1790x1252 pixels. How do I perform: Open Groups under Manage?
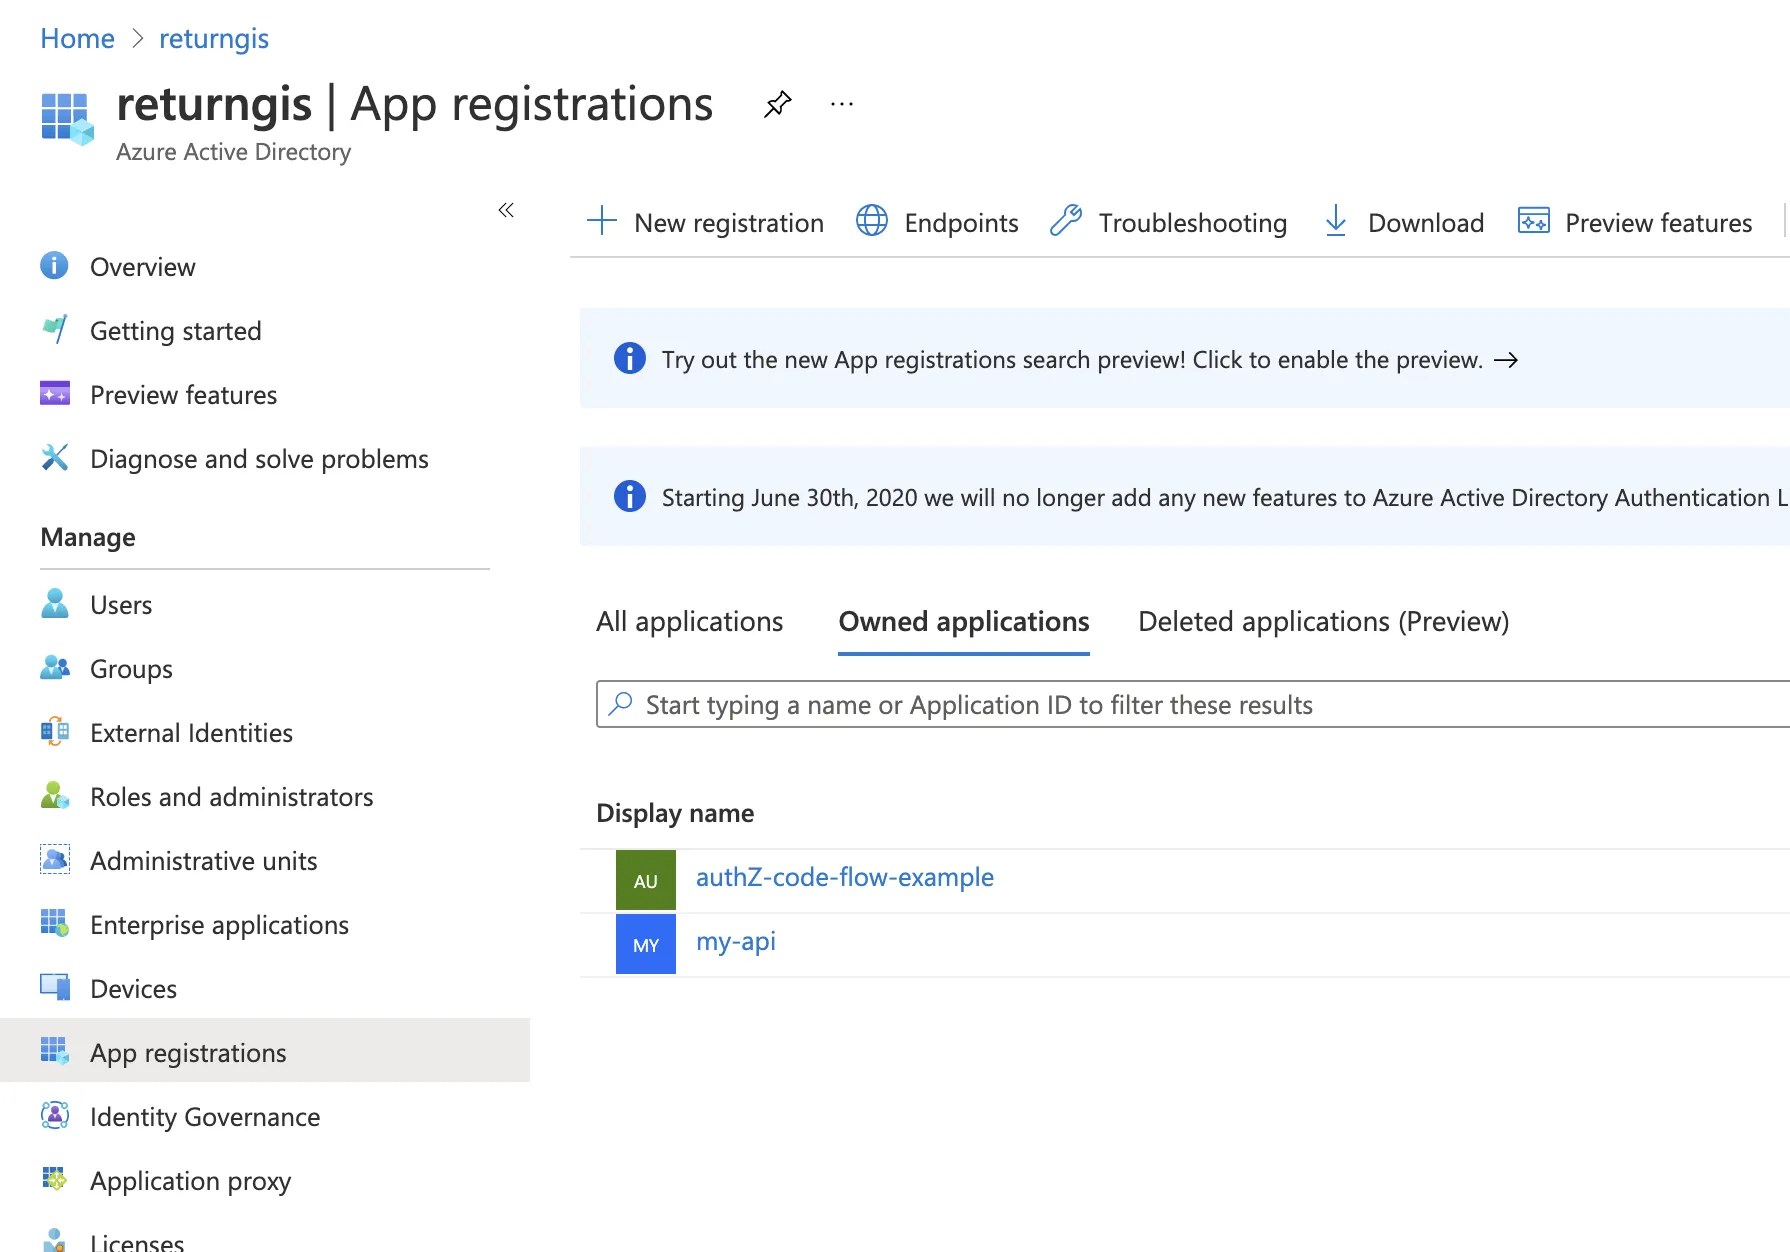[131, 669]
